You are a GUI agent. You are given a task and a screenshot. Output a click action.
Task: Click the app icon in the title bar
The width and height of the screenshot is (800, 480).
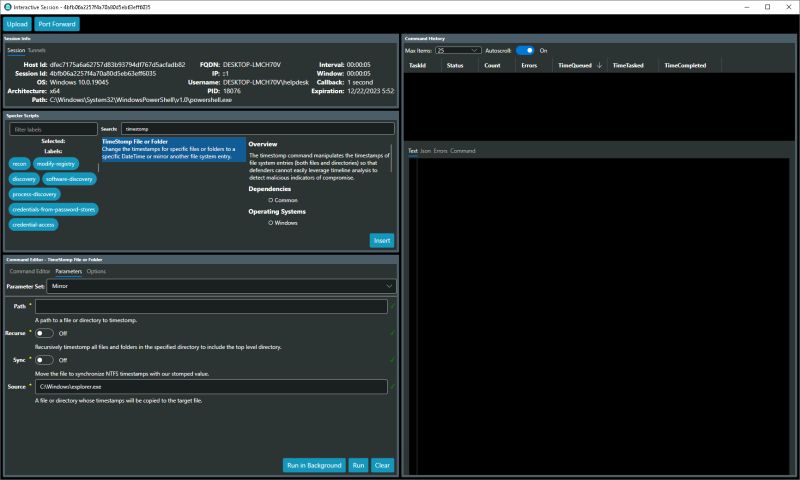(8, 7)
